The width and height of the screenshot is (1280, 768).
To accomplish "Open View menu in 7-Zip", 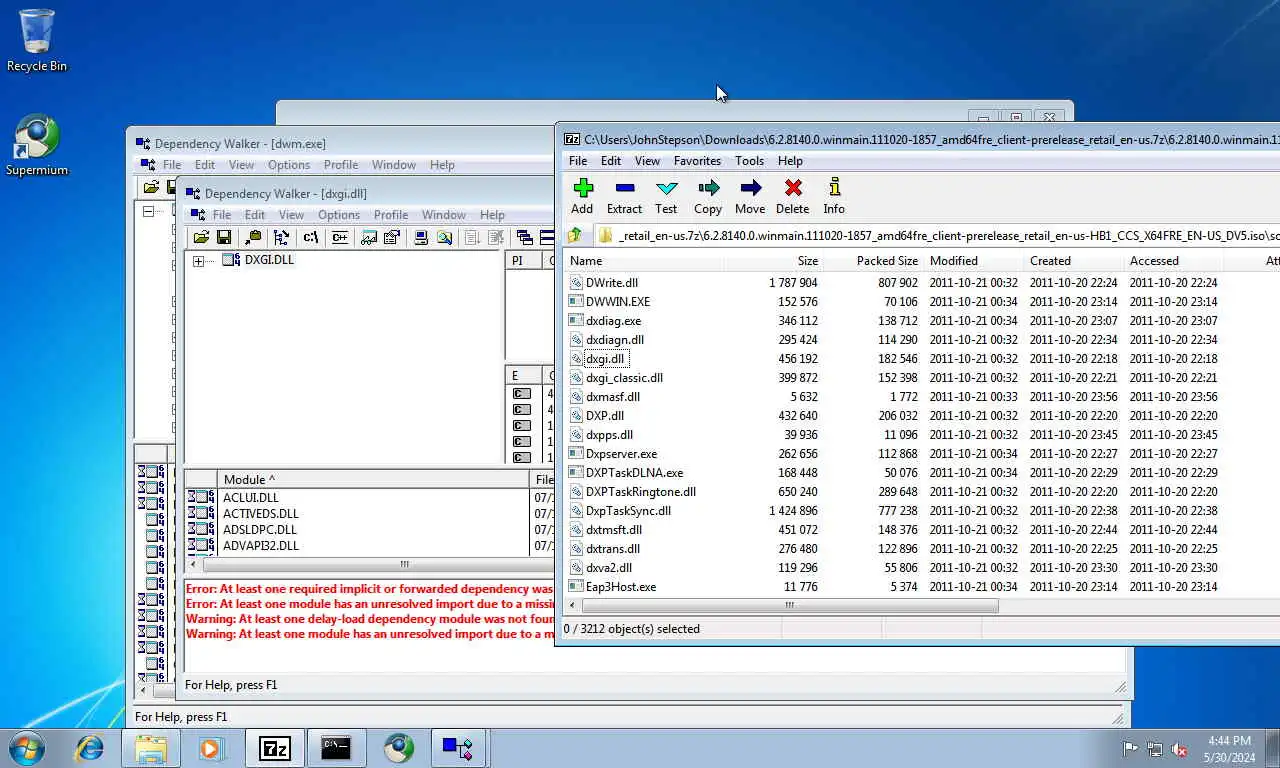I will [647, 160].
